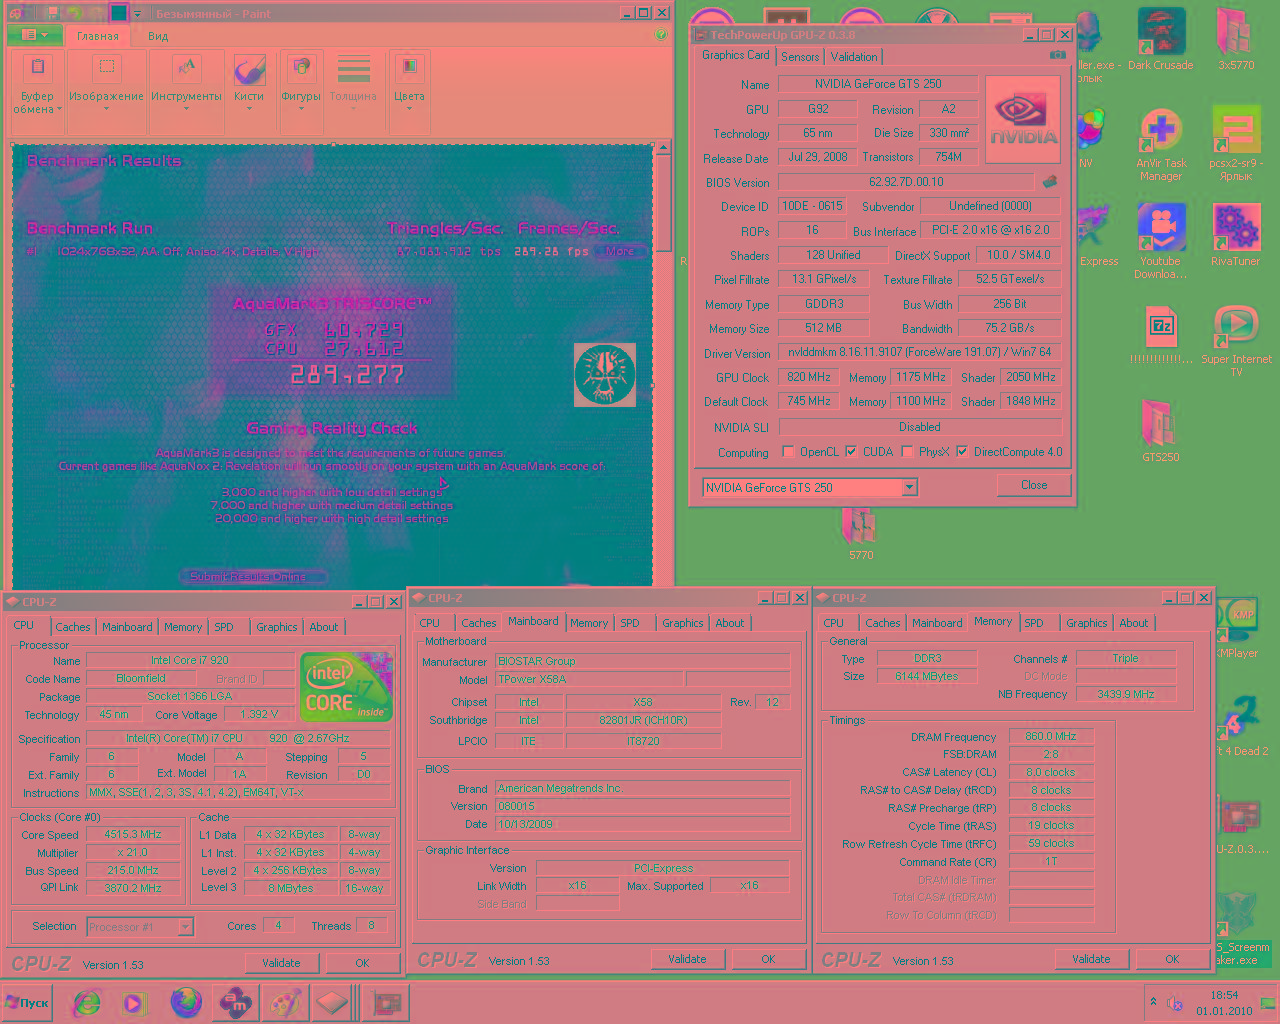Open the Dark Crusade desktop shortcut
The width and height of the screenshot is (1280, 1024).
(1160, 40)
